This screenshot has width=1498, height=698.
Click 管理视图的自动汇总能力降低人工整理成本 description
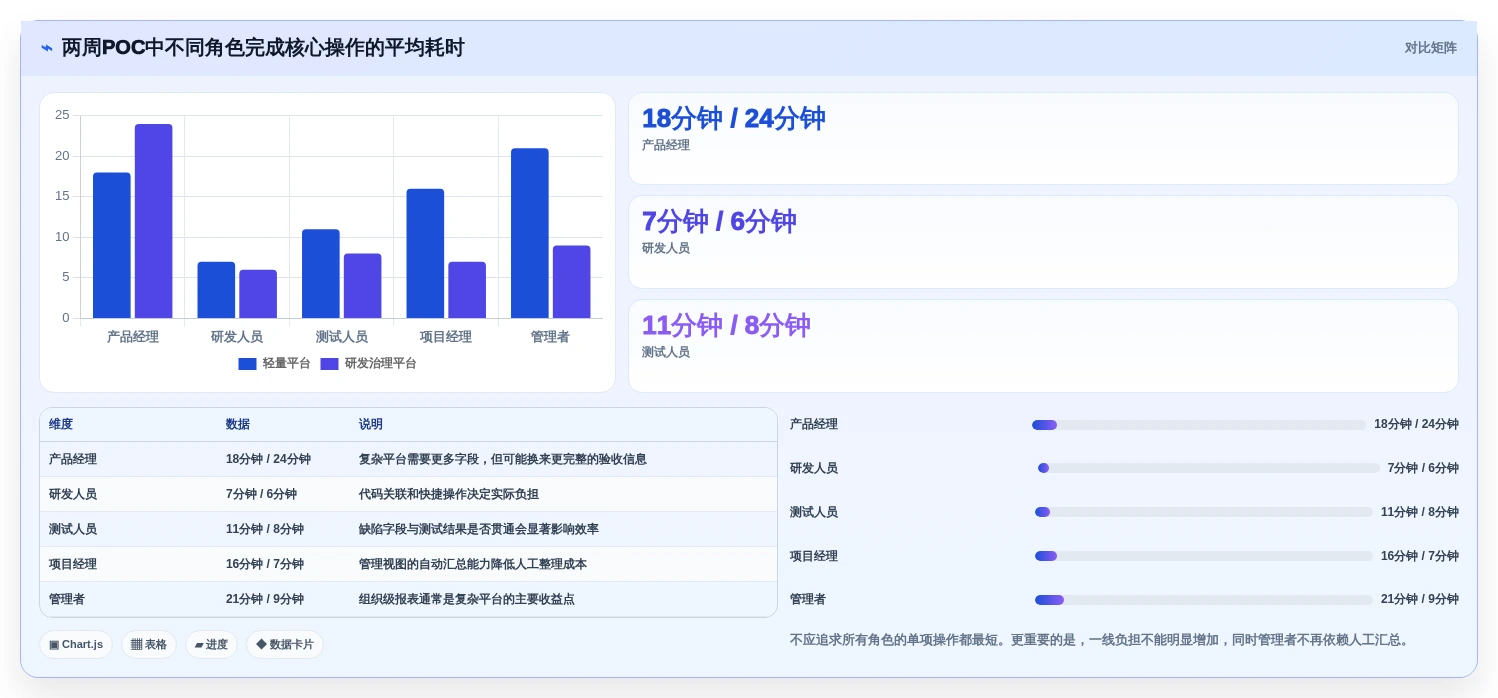(x=473, y=564)
